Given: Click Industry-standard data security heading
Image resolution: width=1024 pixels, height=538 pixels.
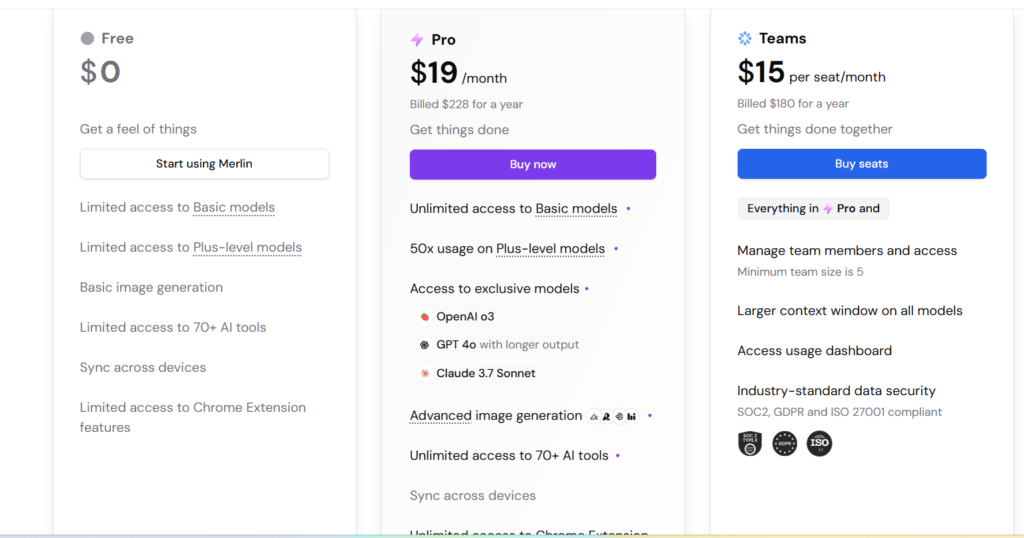Looking at the screenshot, I should [837, 391].
